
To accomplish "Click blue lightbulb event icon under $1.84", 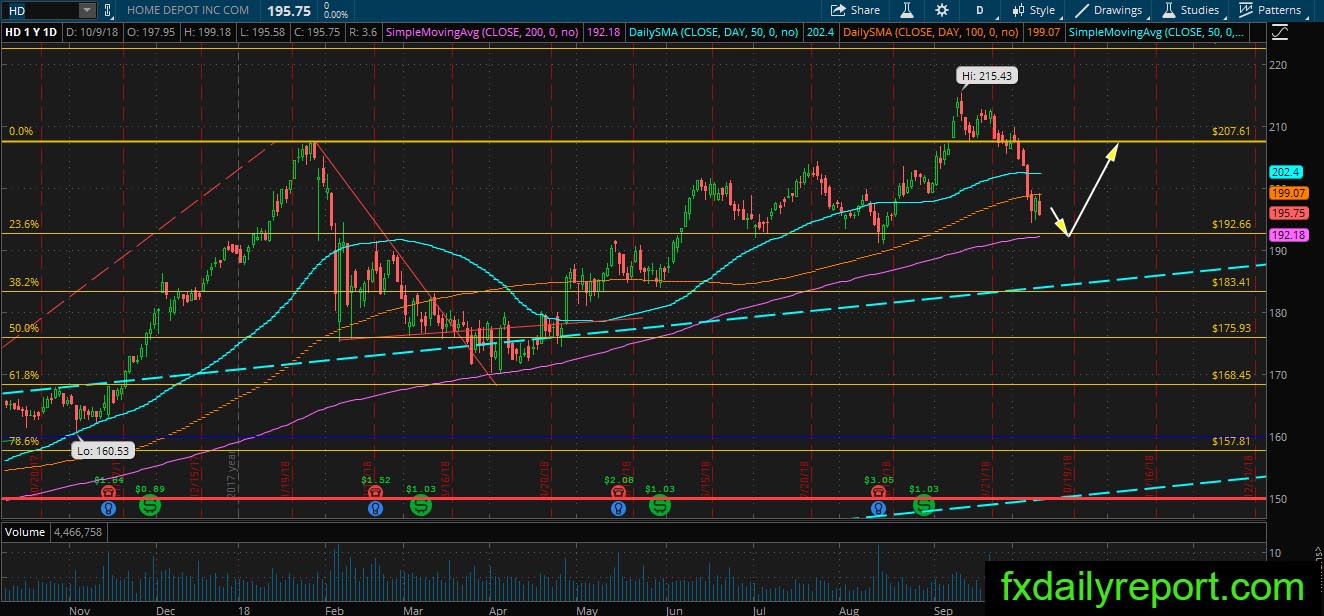I will [x=108, y=507].
